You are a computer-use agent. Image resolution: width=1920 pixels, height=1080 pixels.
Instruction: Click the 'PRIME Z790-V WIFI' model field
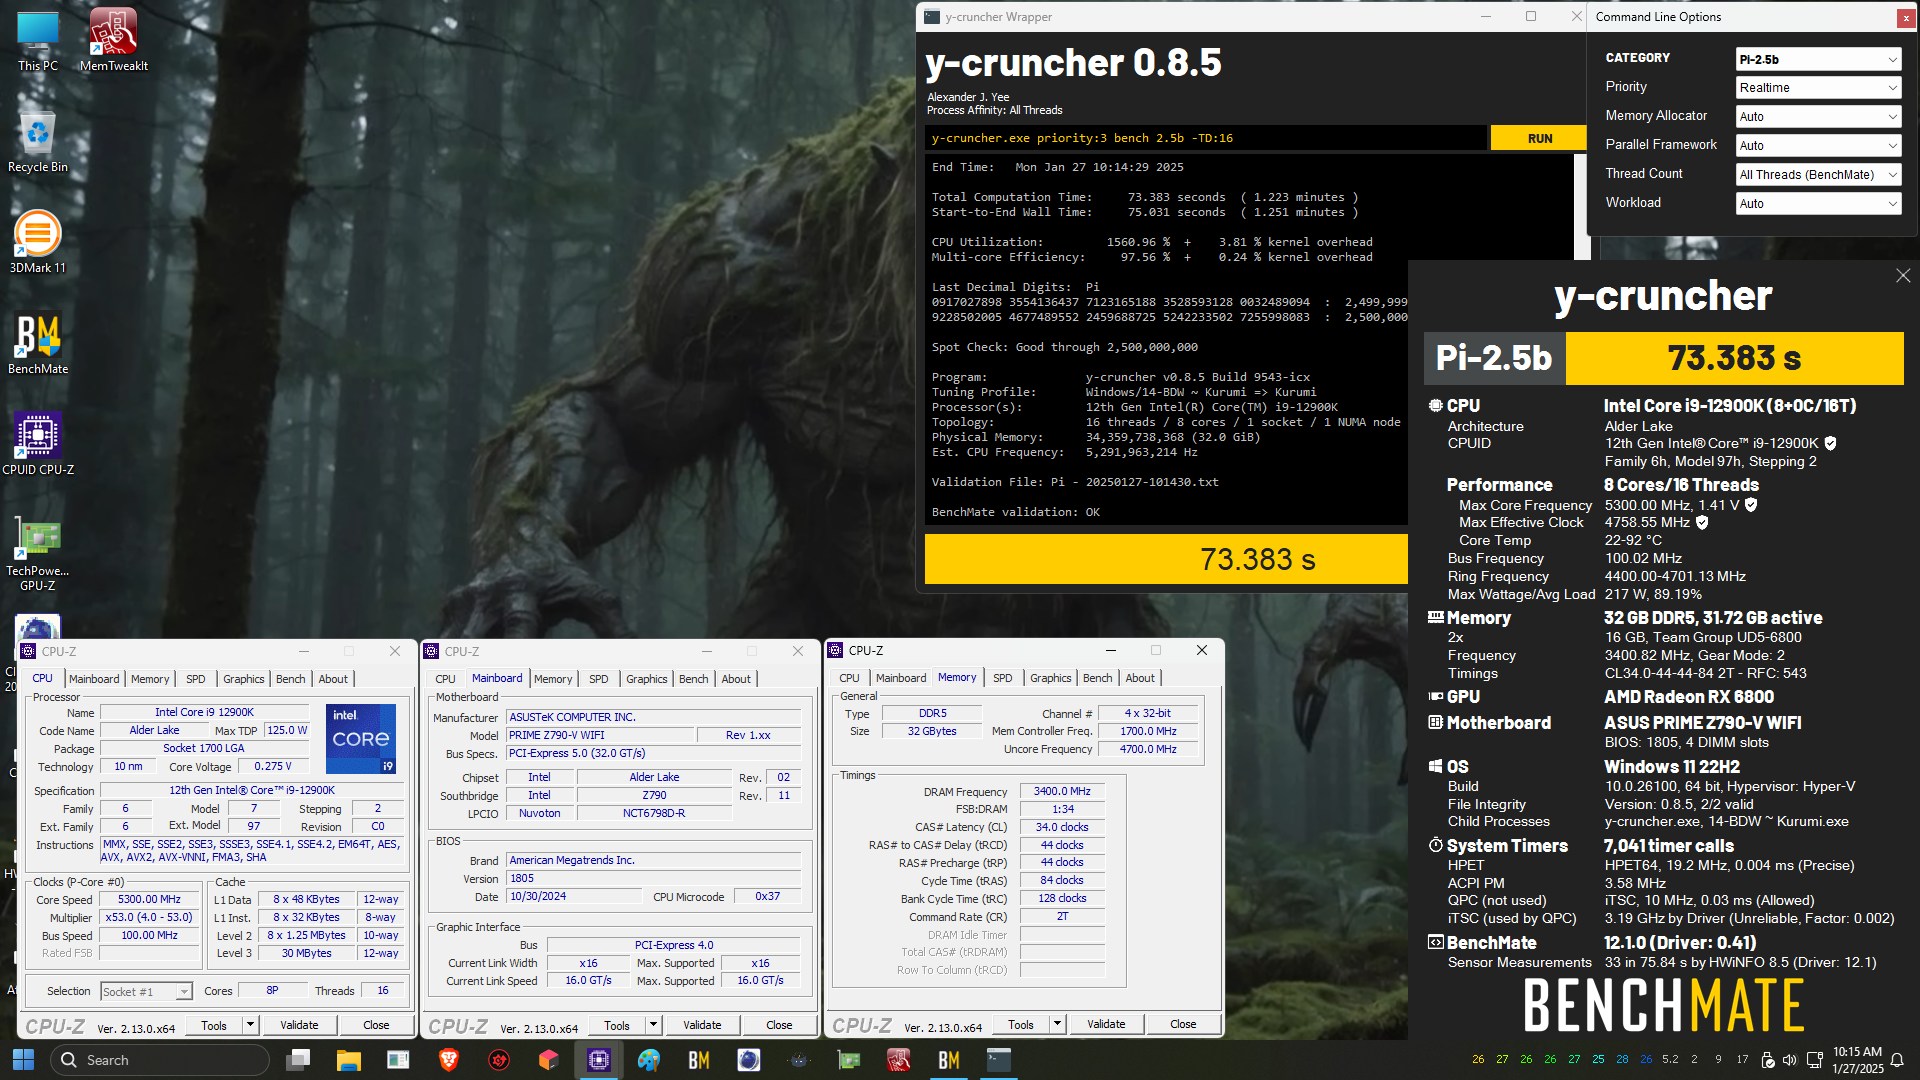(x=599, y=735)
